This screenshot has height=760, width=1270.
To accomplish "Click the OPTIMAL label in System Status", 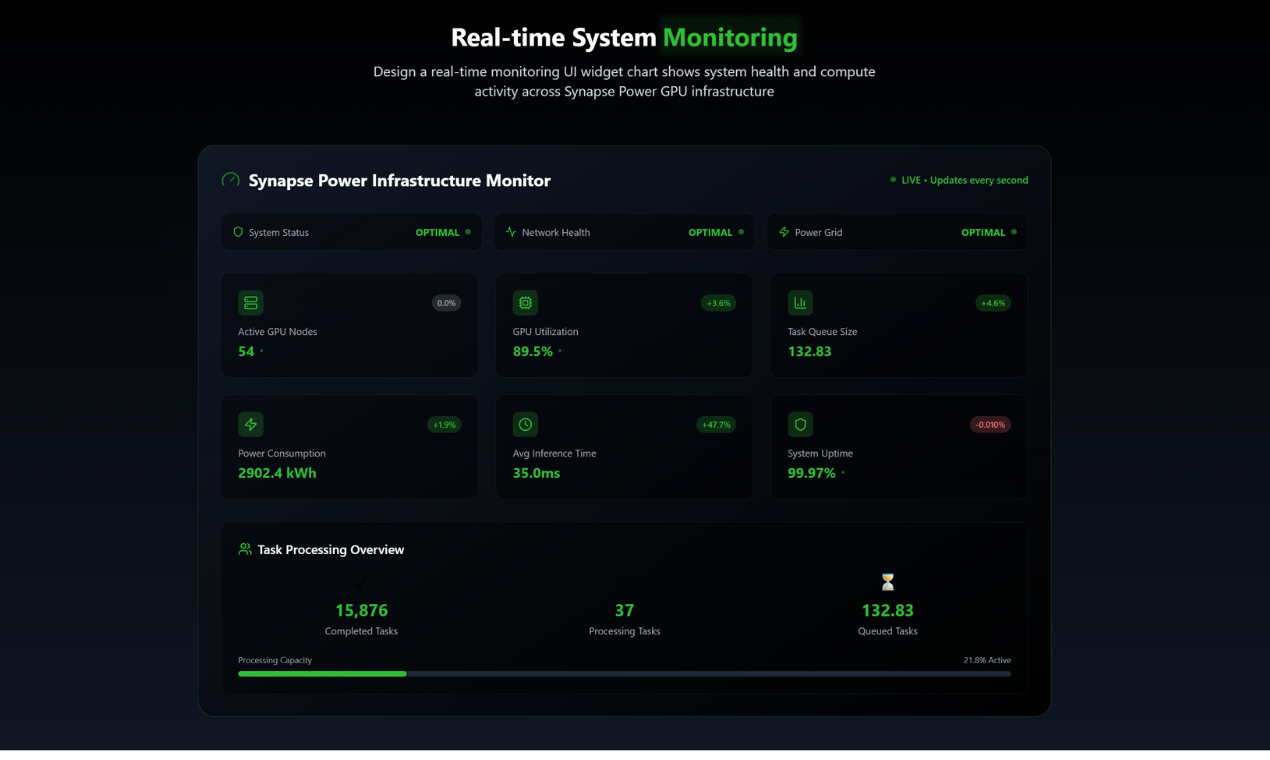I will tap(438, 232).
